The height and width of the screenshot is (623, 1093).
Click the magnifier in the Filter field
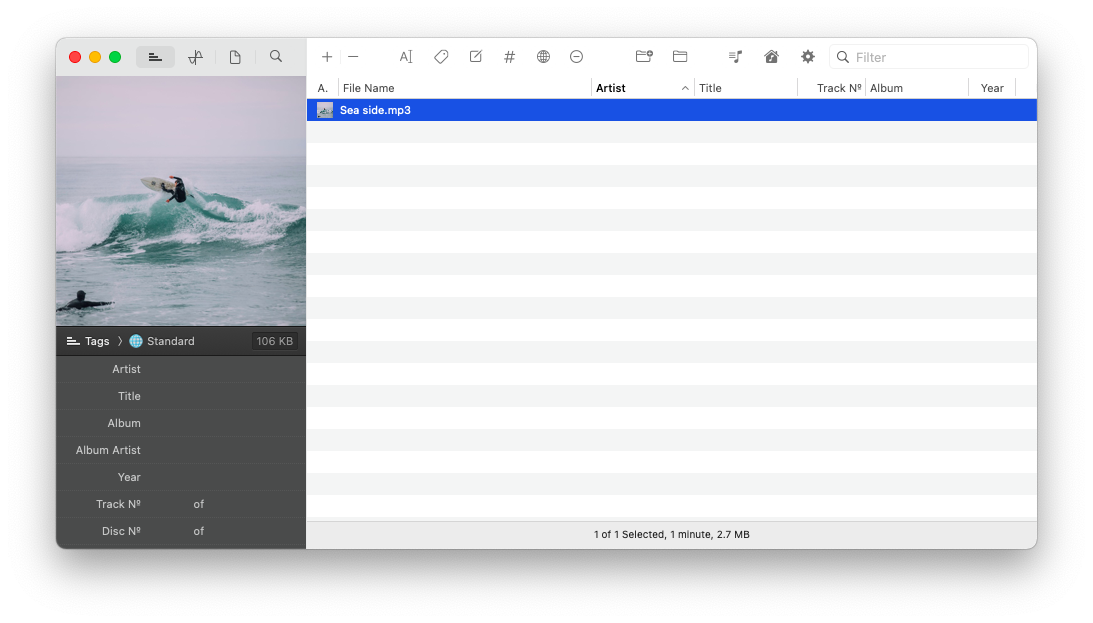coord(843,57)
